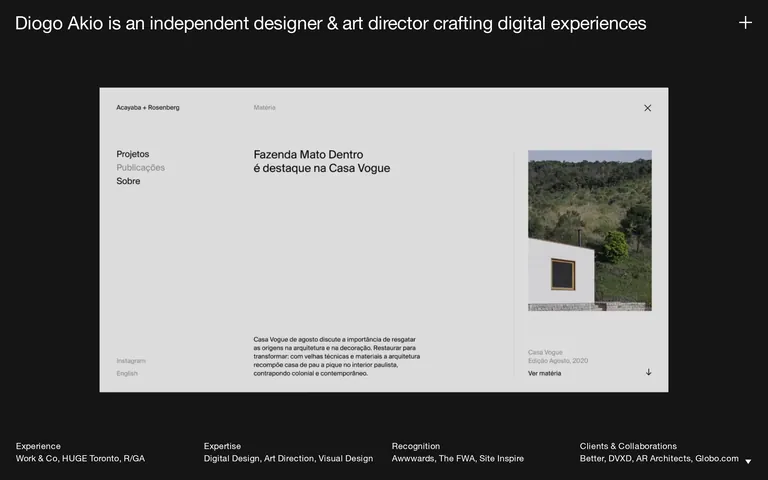Click 'Digital Design, Art Direction, Visual Design' text
Screen dimensions: 768x480
[288, 458]
